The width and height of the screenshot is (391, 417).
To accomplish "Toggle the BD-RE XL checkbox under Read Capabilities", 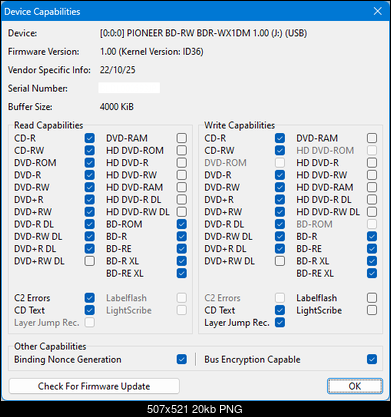I will click(182, 273).
